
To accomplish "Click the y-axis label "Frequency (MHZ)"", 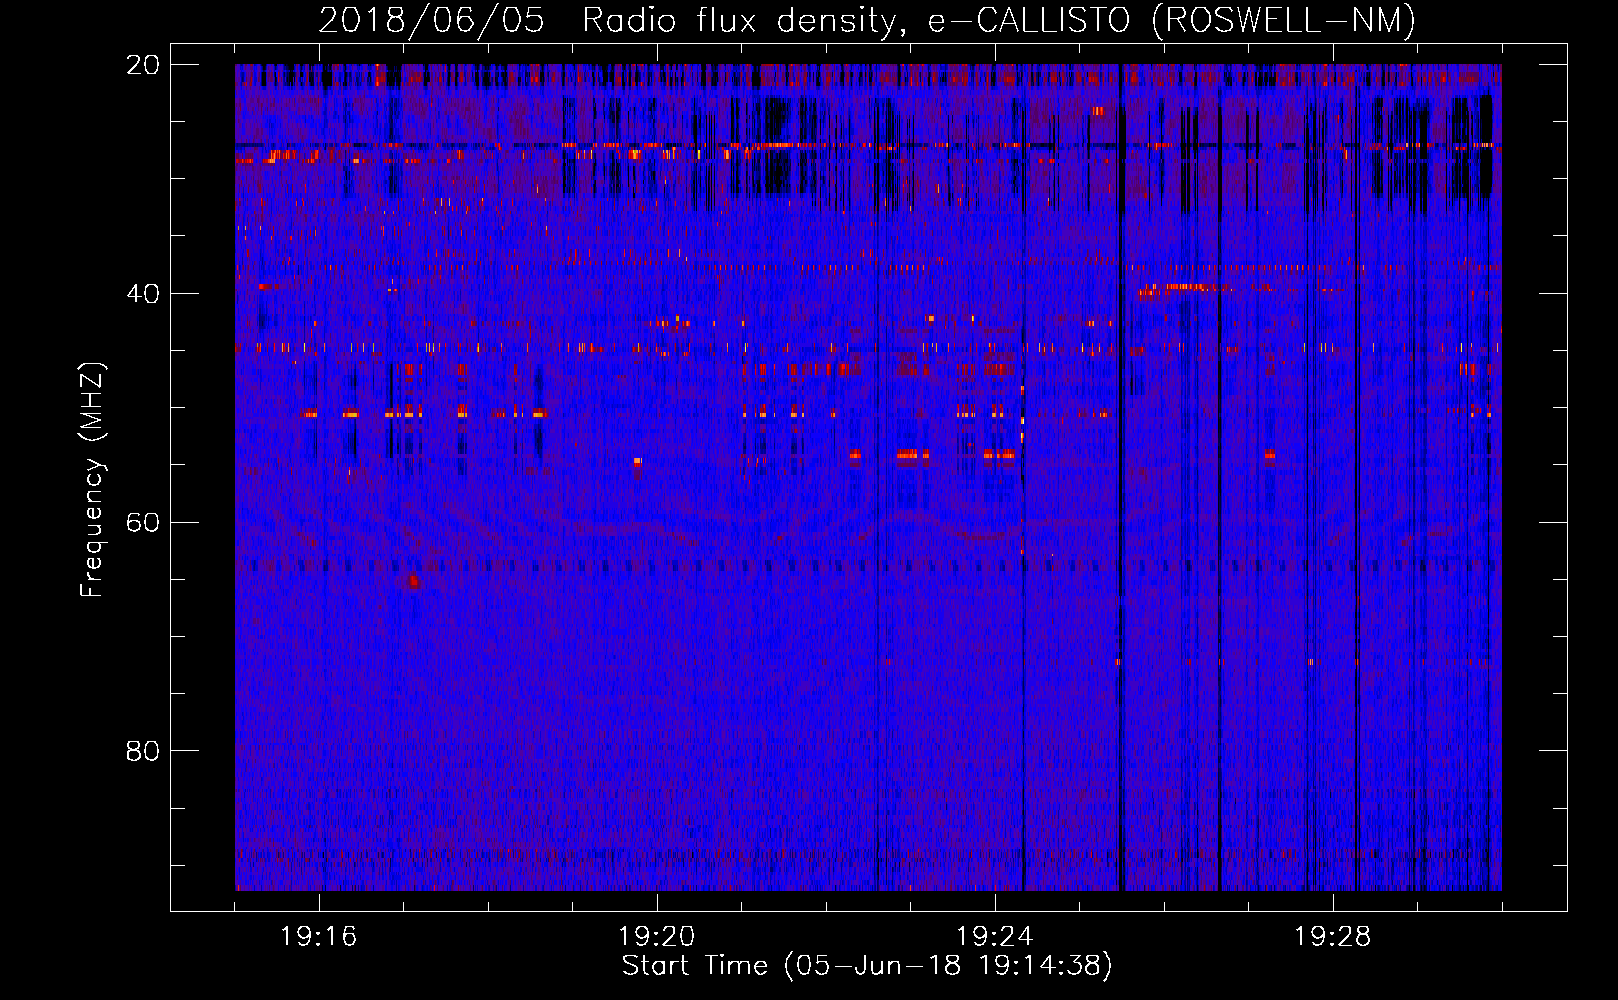I will pos(92,479).
